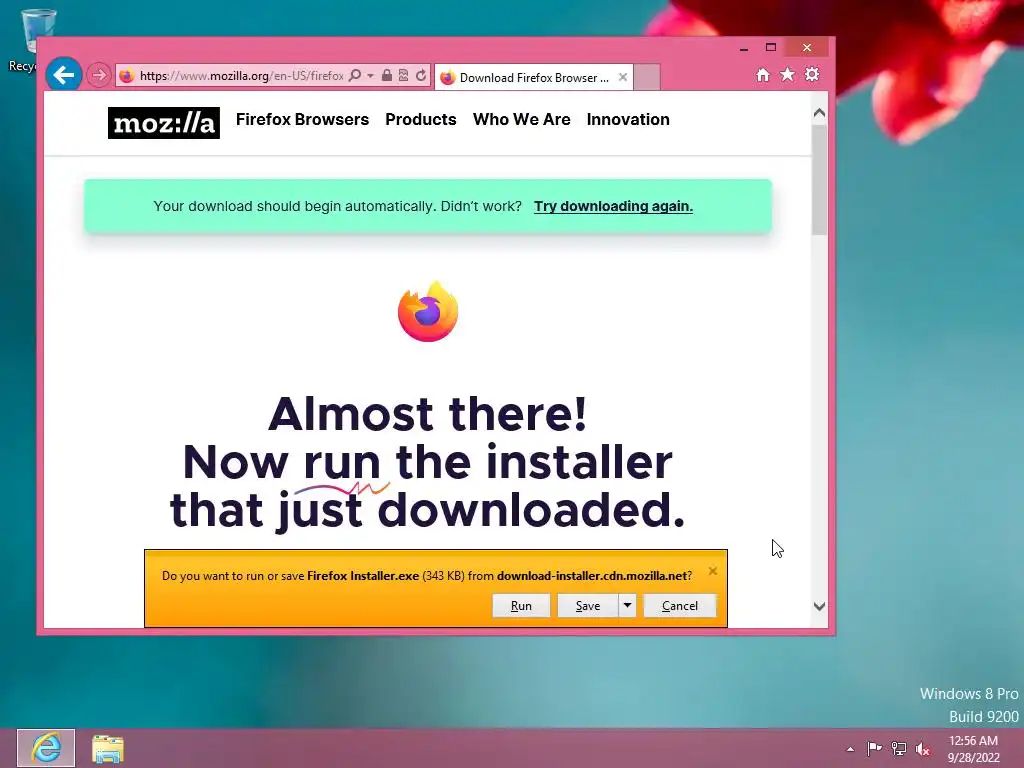Dismiss the download notification bar
The width and height of the screenshot is (1024, 768).
pos(712,571)
